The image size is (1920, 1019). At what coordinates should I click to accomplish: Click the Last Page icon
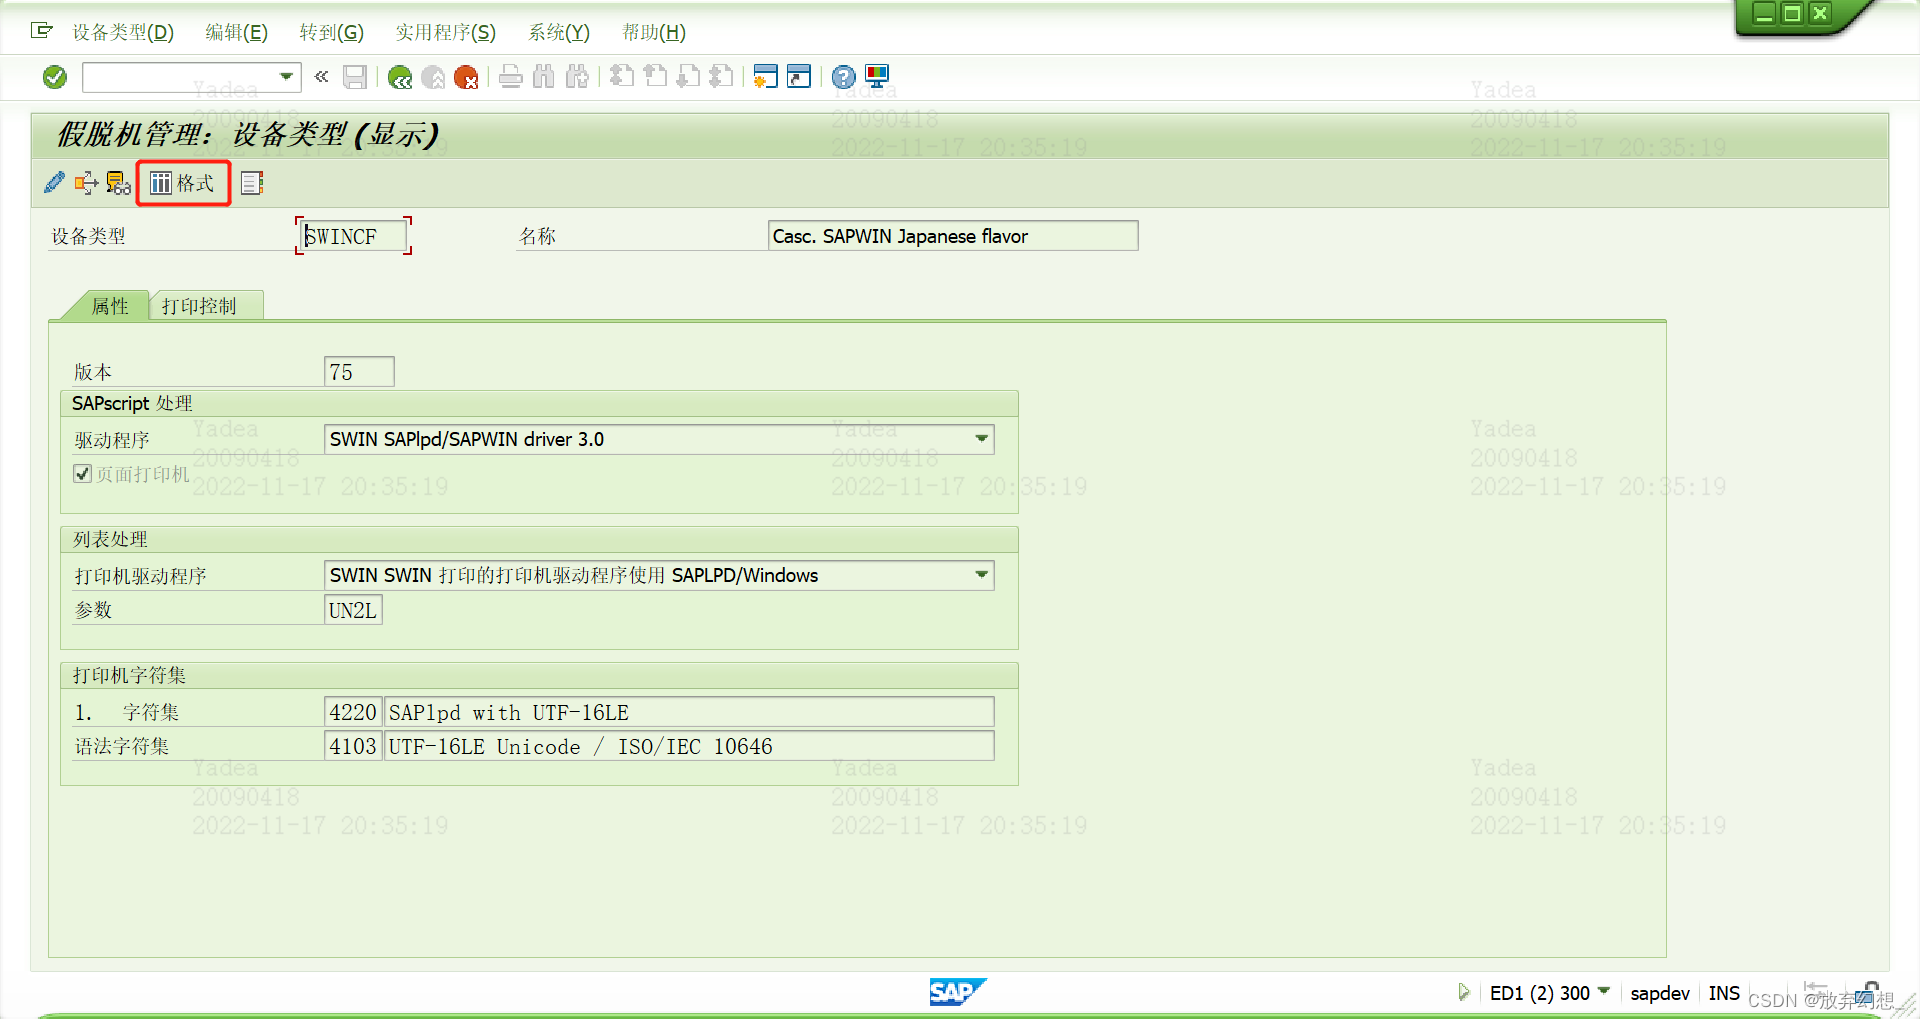(721, 77)
